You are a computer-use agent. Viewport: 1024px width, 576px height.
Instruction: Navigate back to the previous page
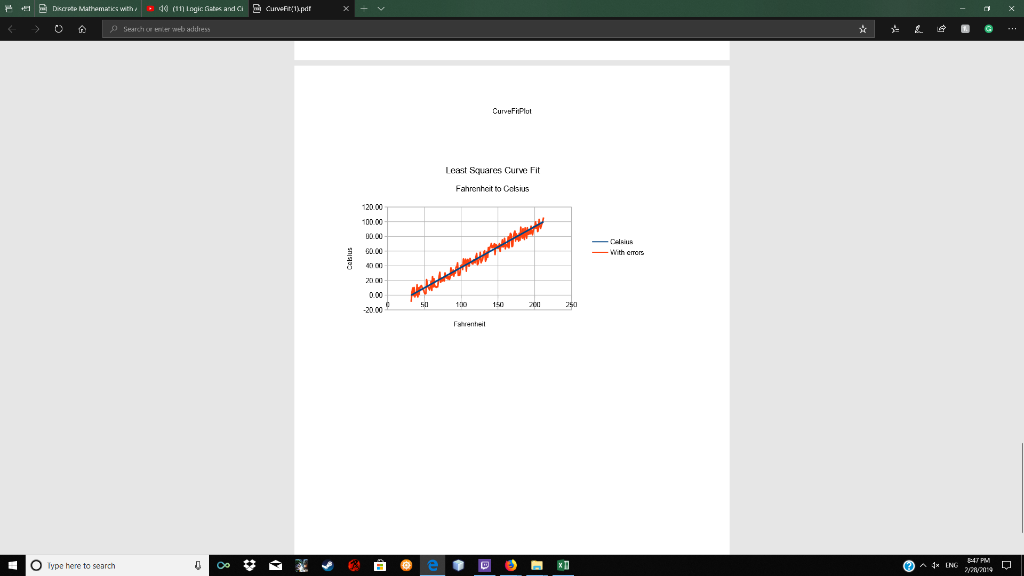coord(12,29)
